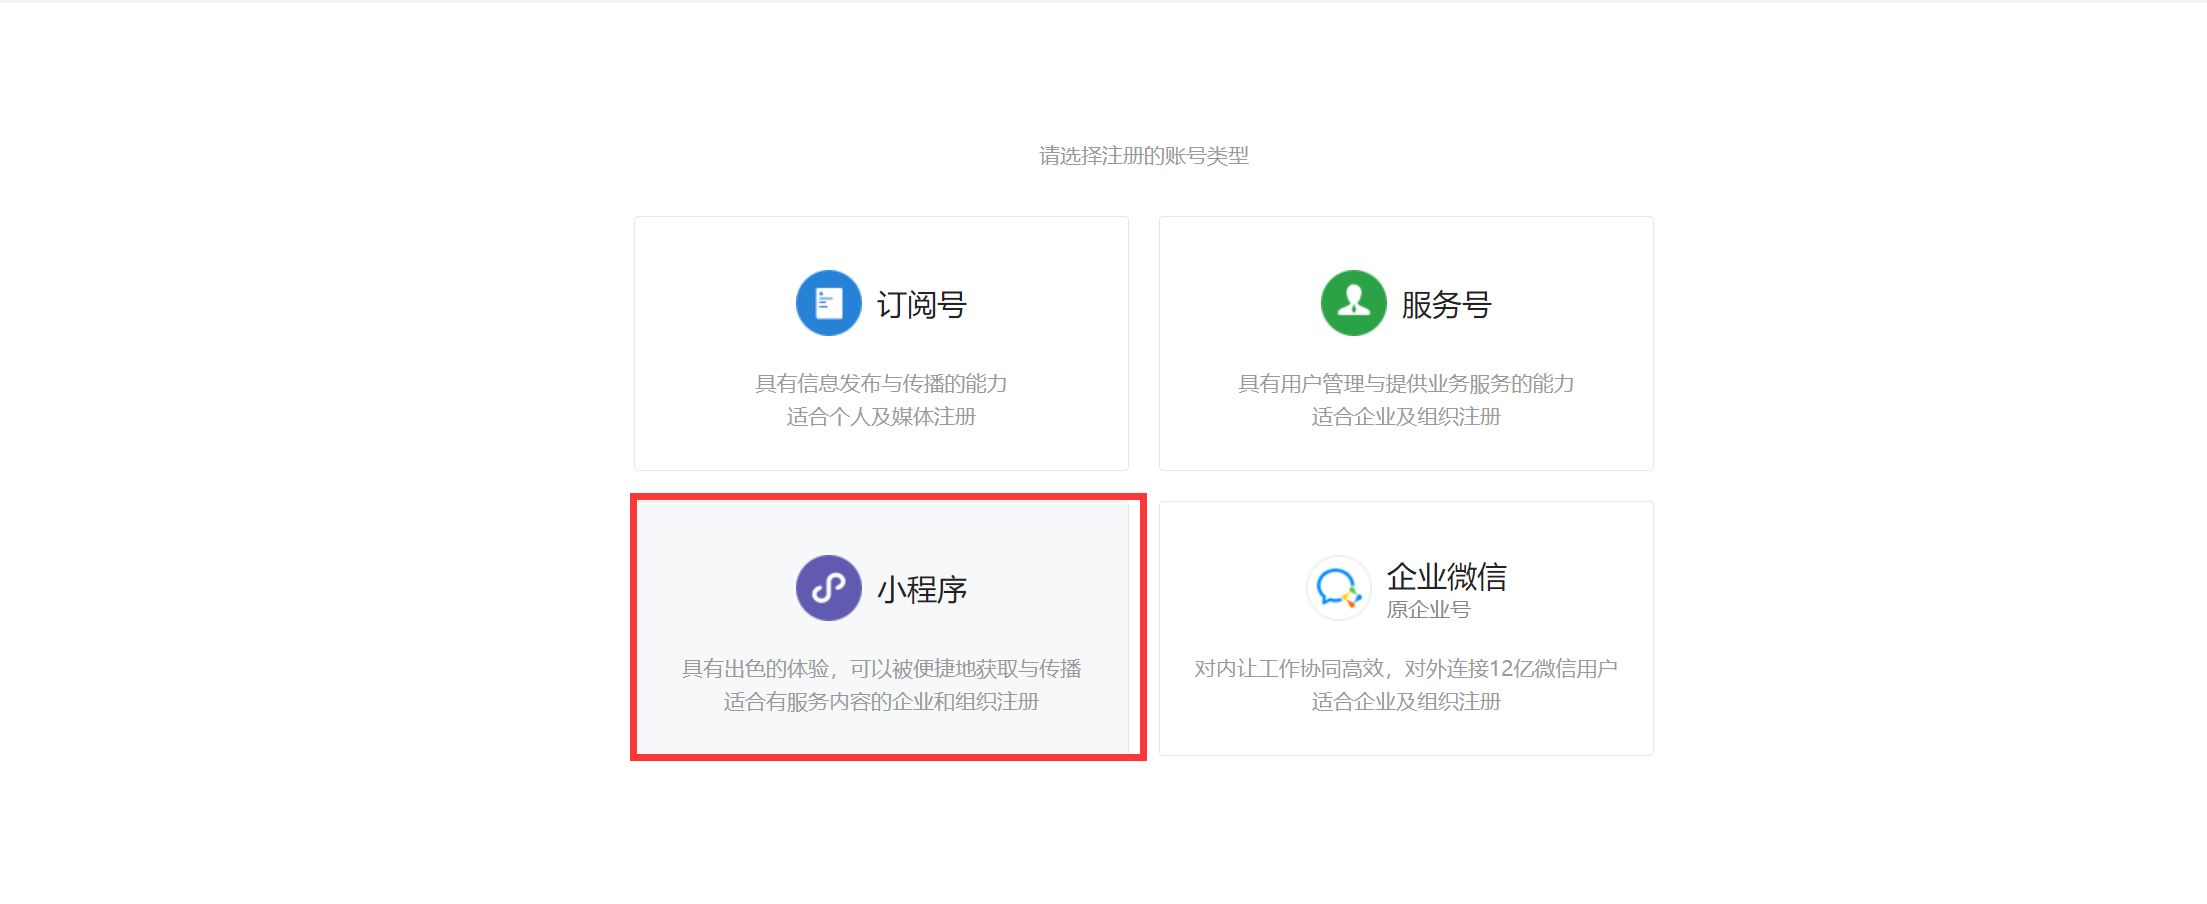Click 适合个人及媒体注册 text

pos(881,416)
